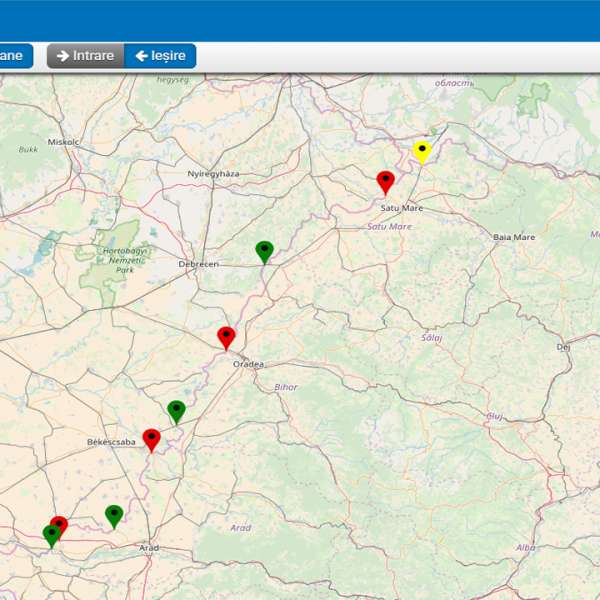Click the black Satu Mare city label
Viewport: 600px width, 600px height.
coord(402,208)
